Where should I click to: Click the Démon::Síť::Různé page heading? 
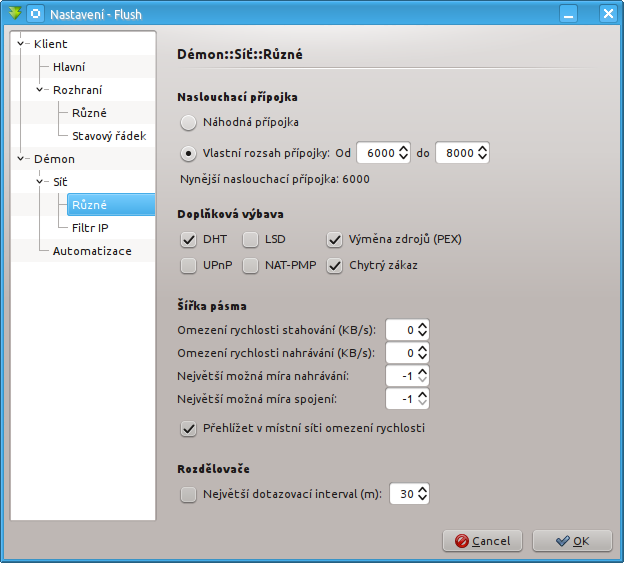click(x=240, y=54)
